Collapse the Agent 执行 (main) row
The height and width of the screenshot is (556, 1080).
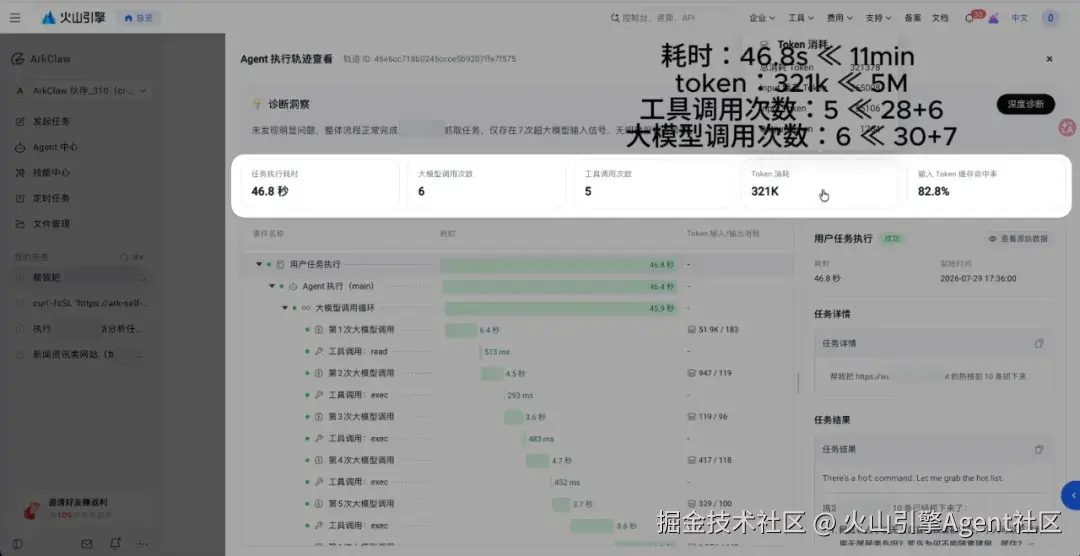coord(272,286)
